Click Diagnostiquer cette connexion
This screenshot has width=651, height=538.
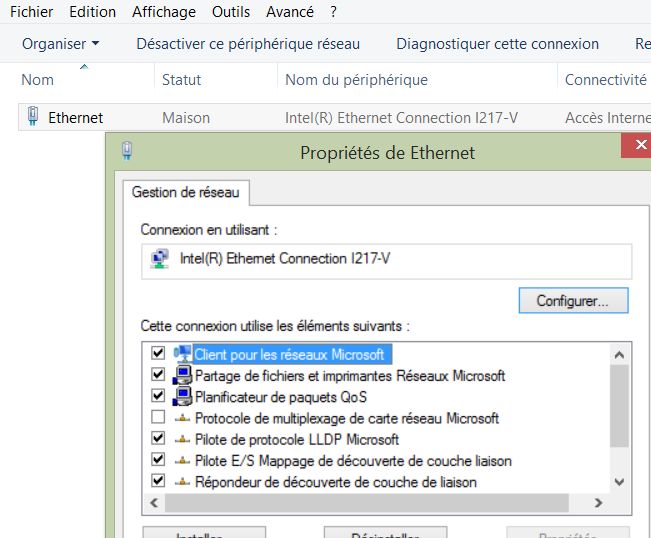497,44
